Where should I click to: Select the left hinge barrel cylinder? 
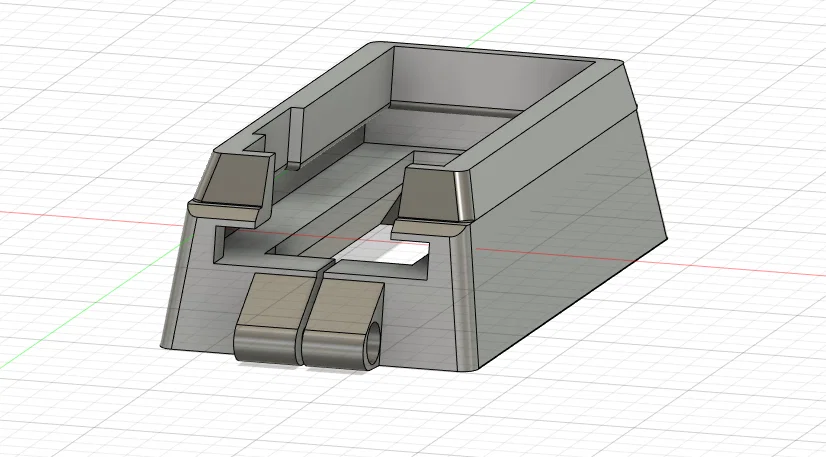pos(266,345)
